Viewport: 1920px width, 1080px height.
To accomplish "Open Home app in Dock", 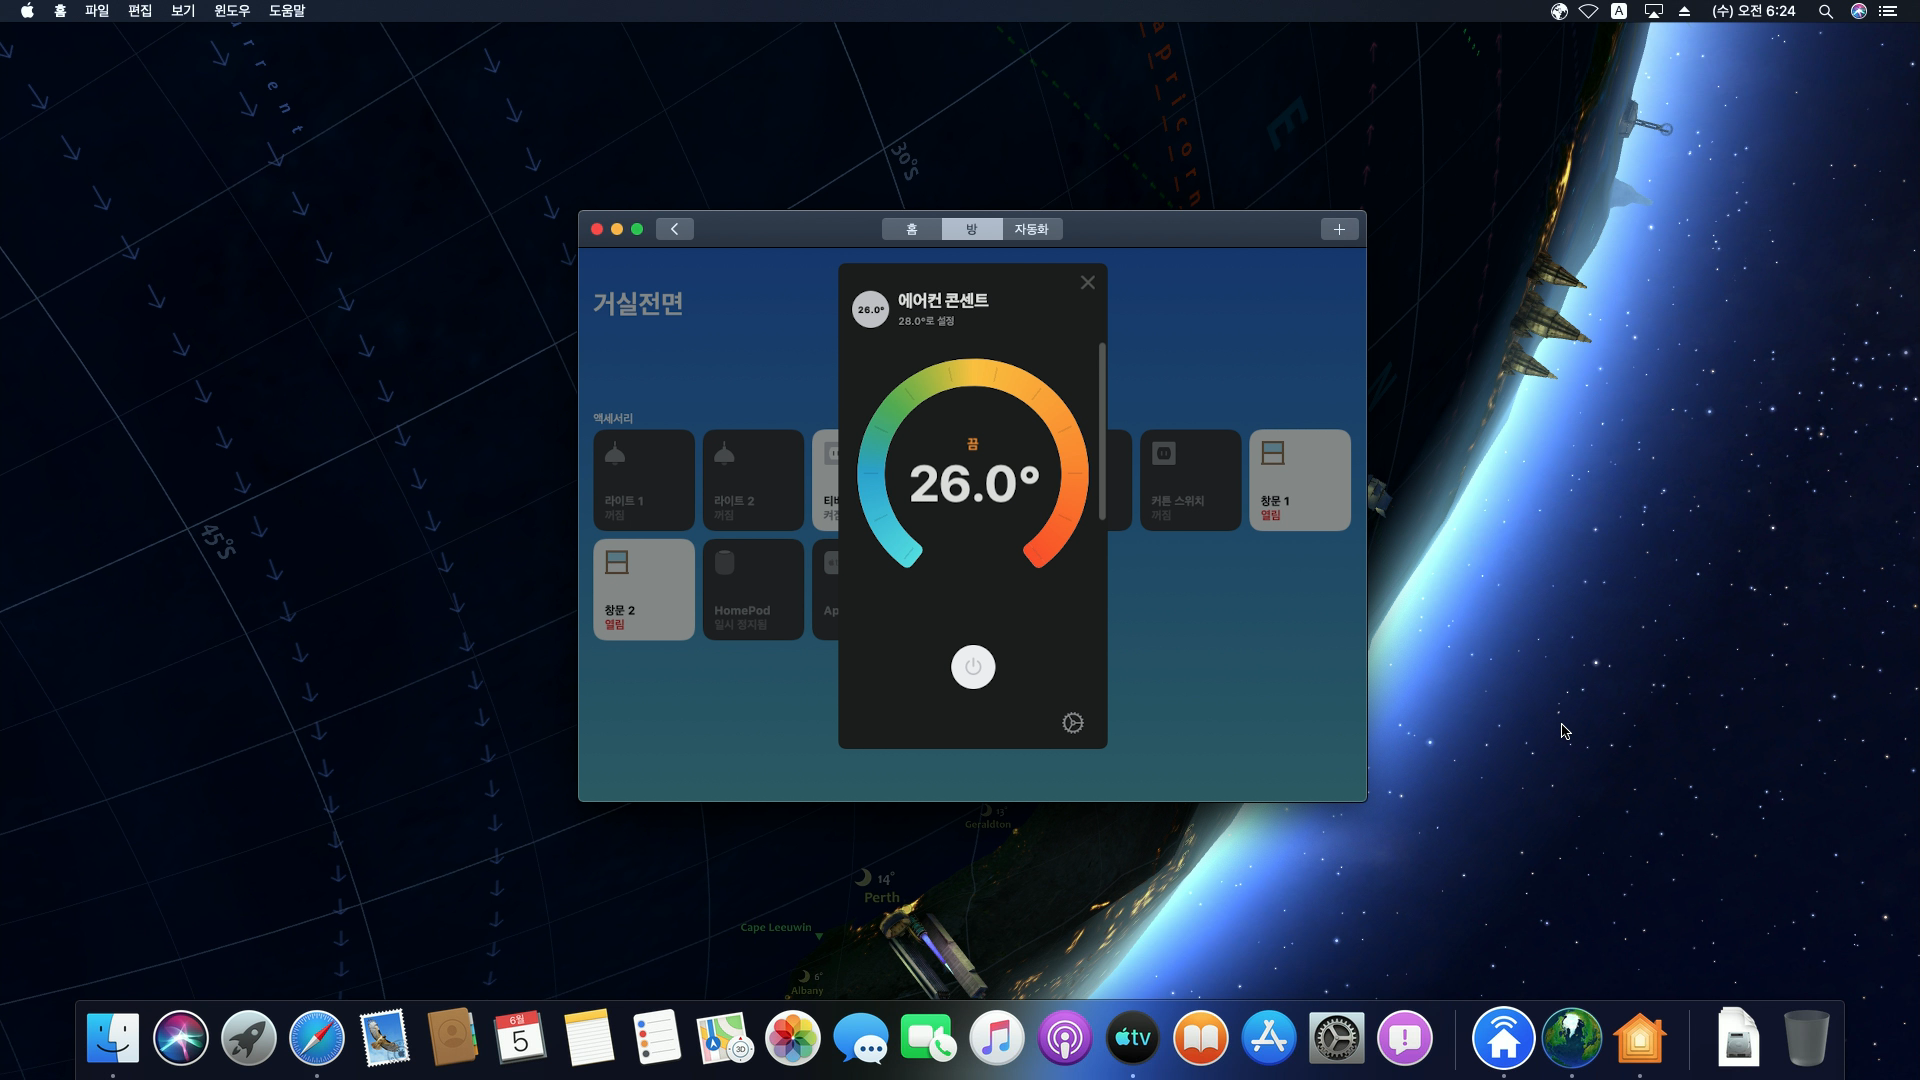I will tap(1639, 1038).
